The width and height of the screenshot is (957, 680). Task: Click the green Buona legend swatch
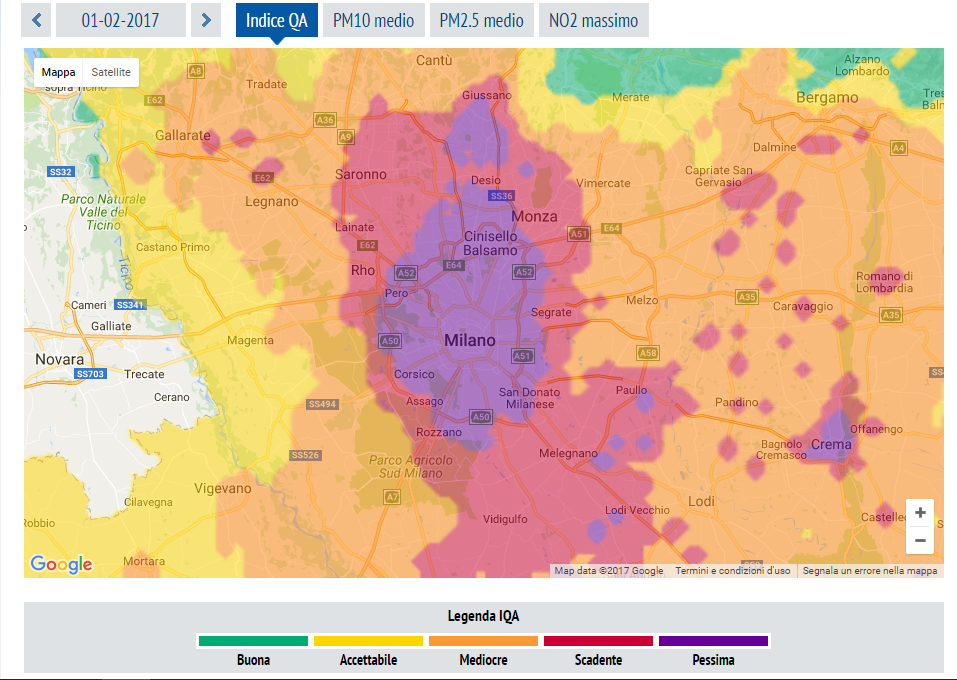253,641
